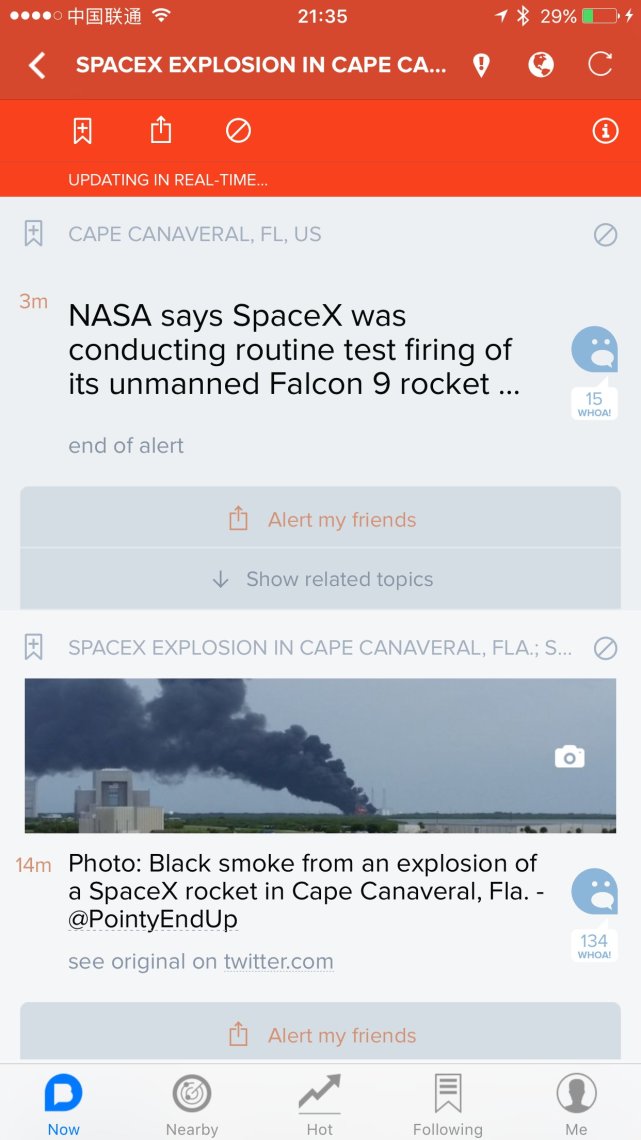Screen dimensions: 641x1140
Task: Bookmark this topic from the orange toolbar
Action: 82,131
